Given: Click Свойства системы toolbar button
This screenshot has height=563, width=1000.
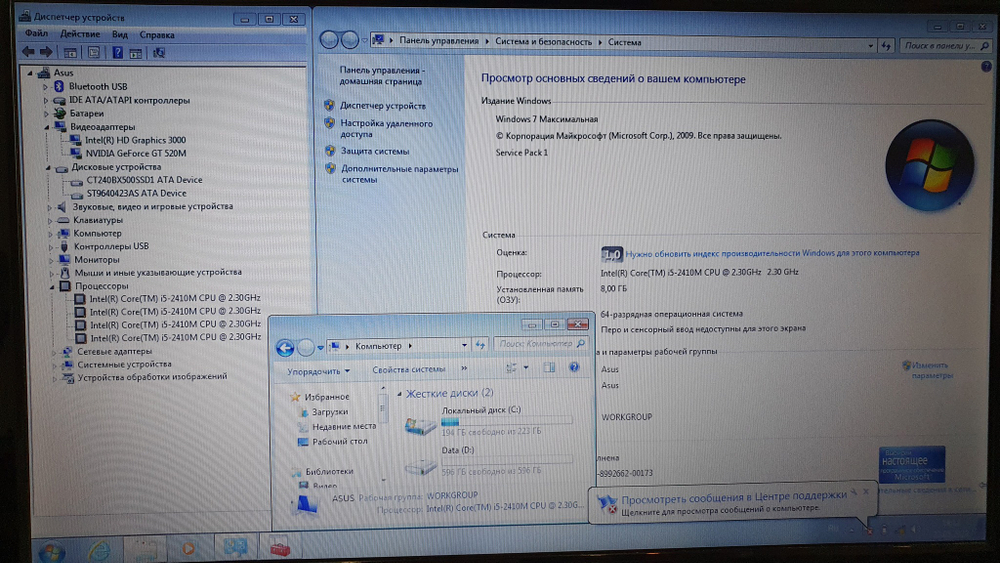Looking at the screenshot, I should [x=409, y=369].
